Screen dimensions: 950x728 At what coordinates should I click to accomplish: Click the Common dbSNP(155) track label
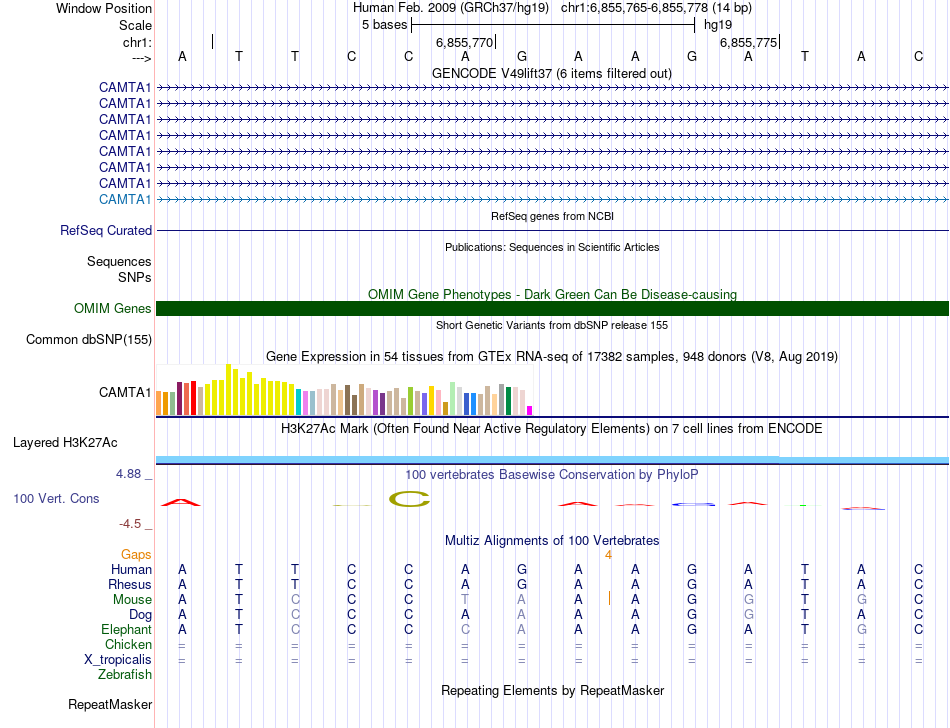click(x=88, y=340)
